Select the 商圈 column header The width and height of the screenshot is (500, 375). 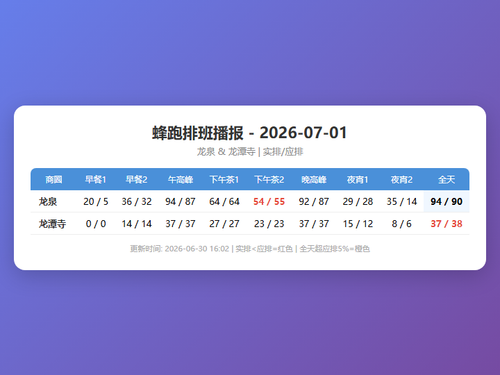54,180
